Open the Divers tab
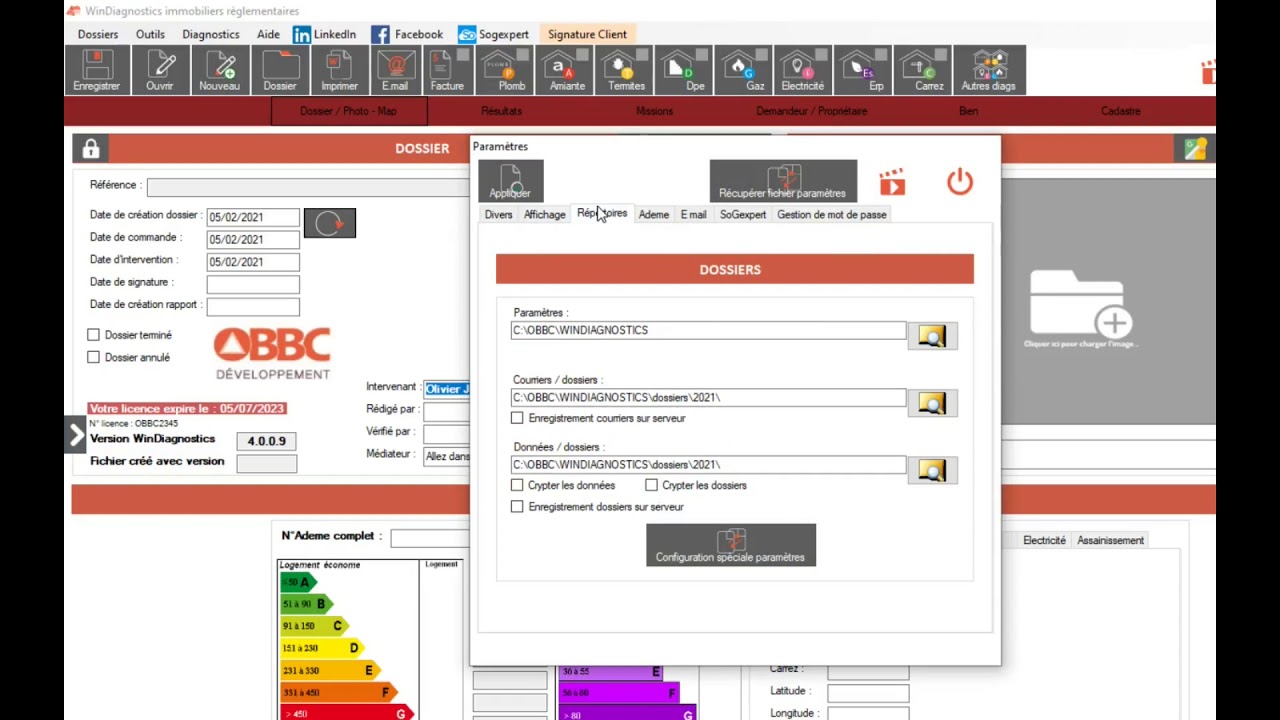 point(498,214)
